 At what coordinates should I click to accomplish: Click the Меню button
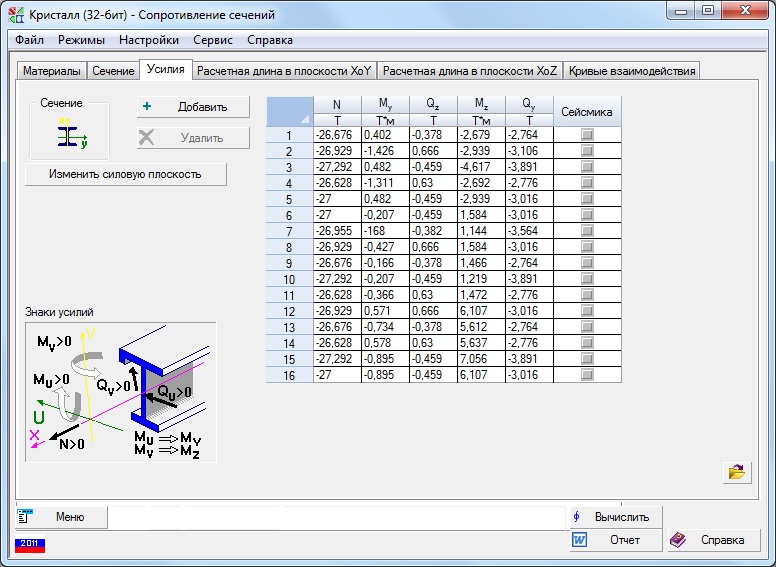[61, 517]
